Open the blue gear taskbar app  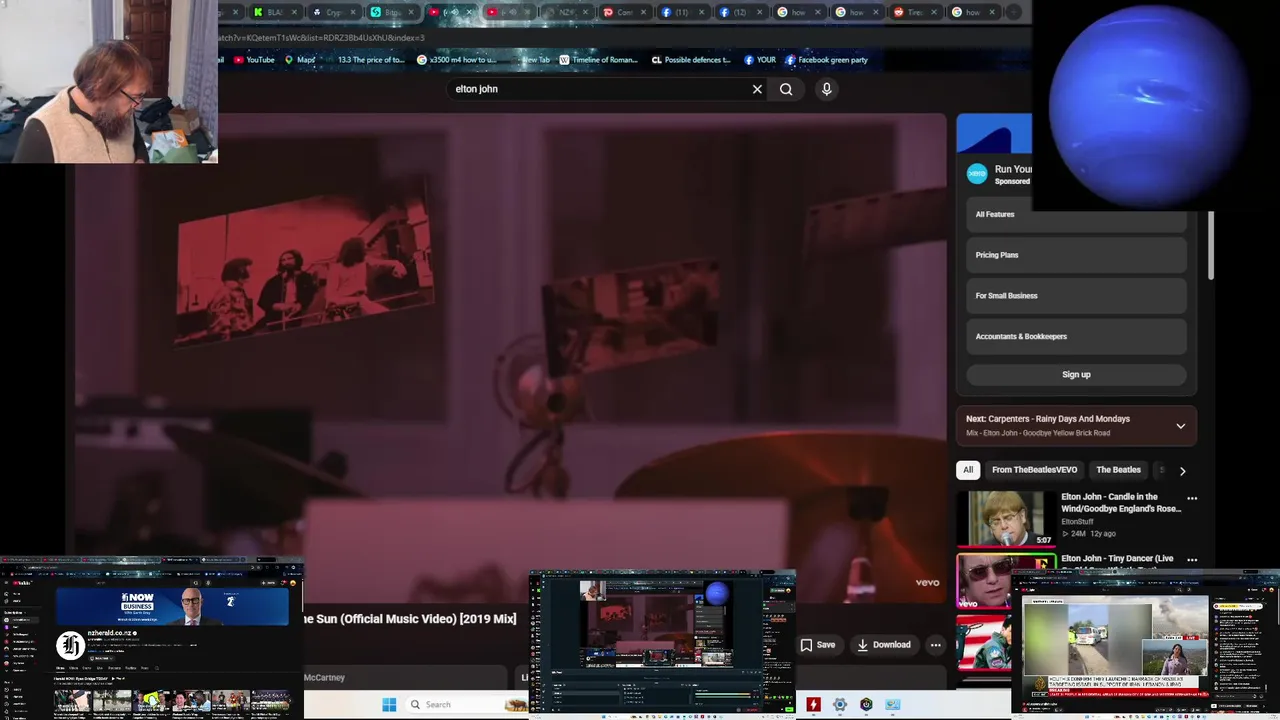point(840,704)
